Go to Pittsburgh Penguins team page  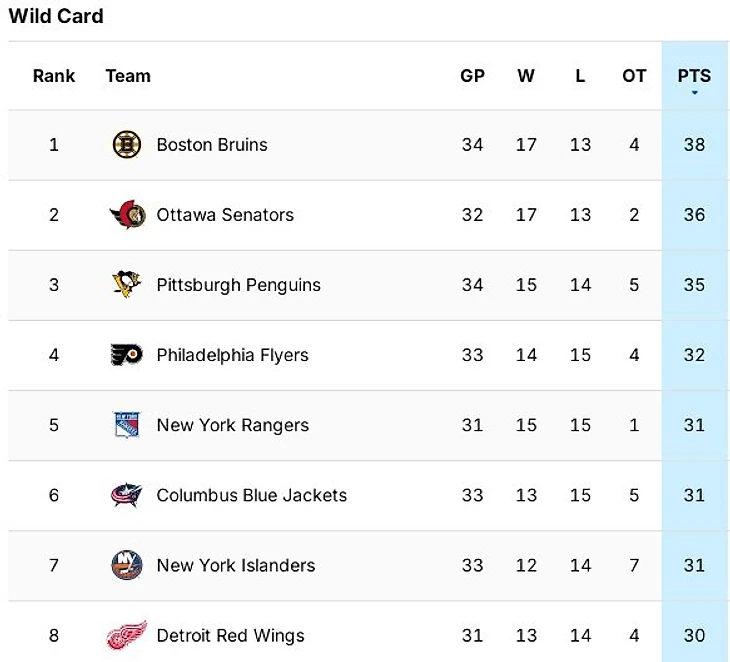pos(238,285)
